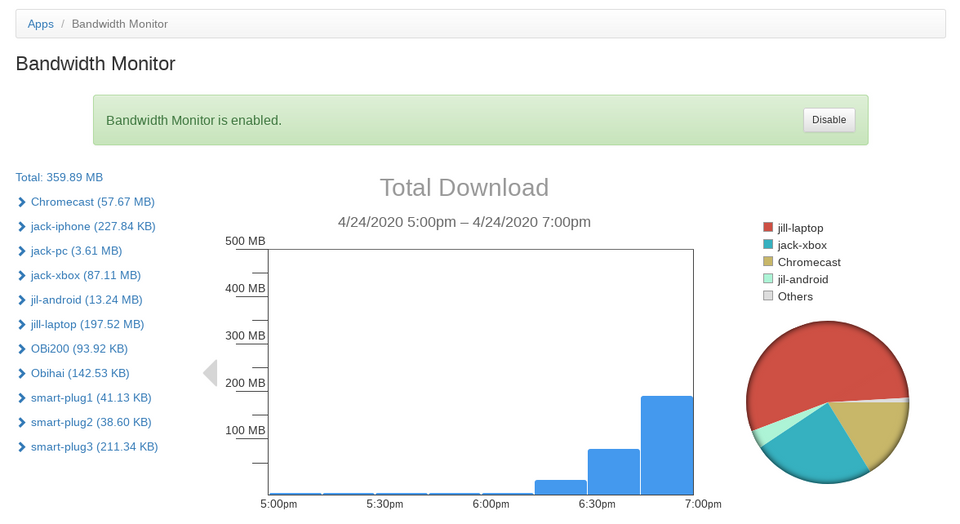This screenshot has height=524, width=960.
Task: Expand the jack-xbox chevron arrow
Action: pyautogui.click(x=21, y=275)
